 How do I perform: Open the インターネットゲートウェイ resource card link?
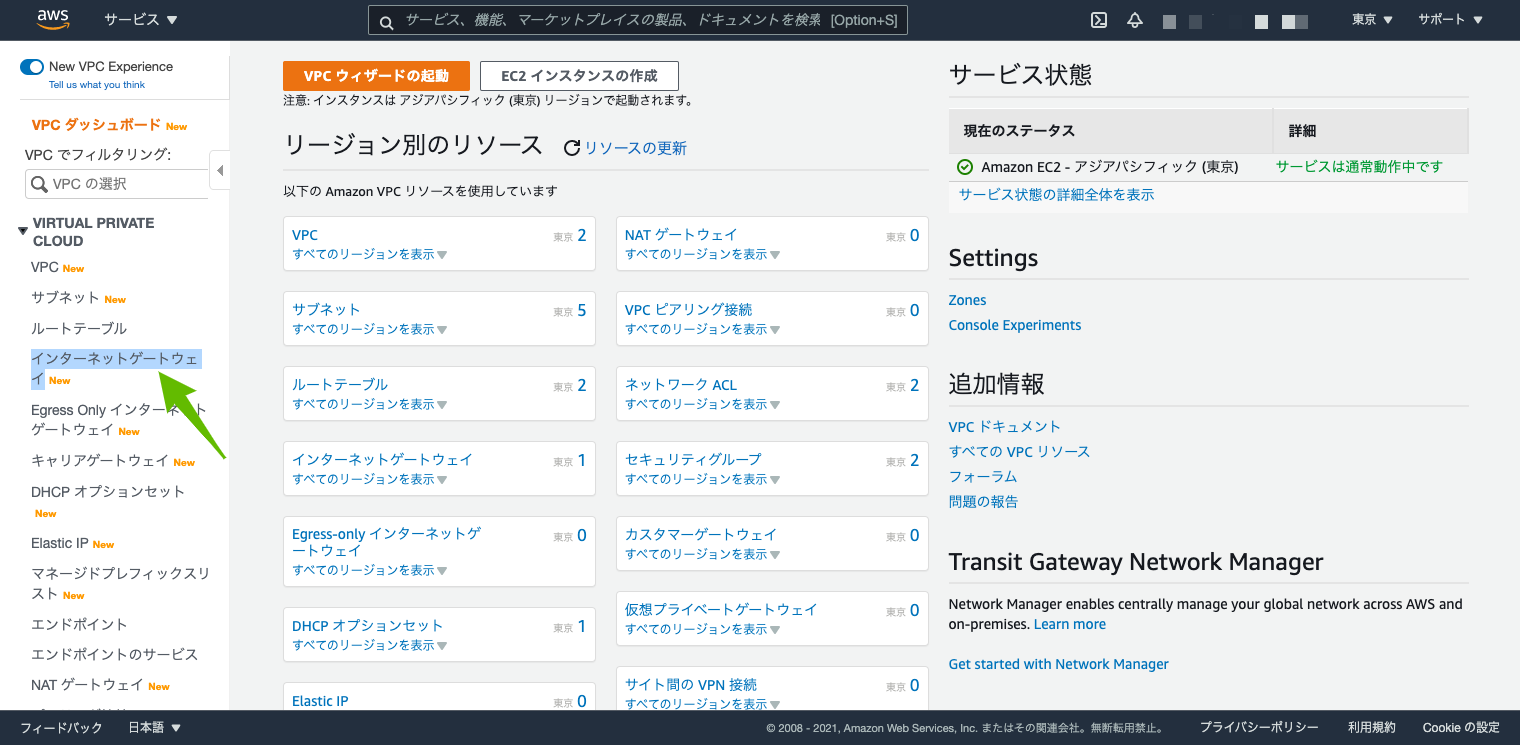(382, 460)
